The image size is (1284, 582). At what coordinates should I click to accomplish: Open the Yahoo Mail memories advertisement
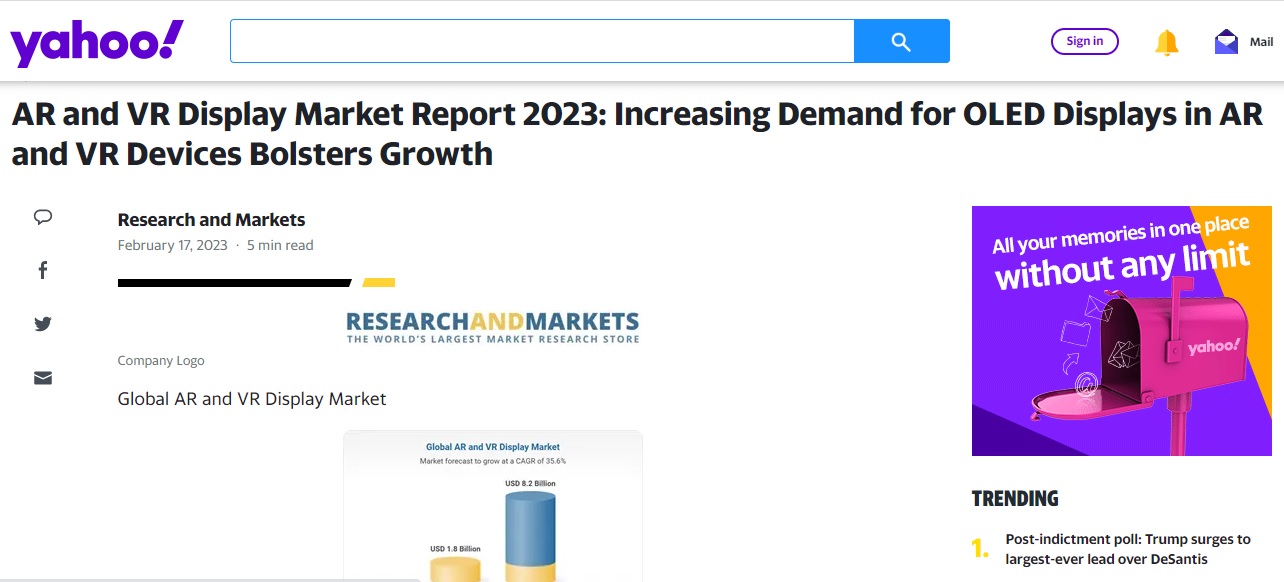[x=1121, y=331]
